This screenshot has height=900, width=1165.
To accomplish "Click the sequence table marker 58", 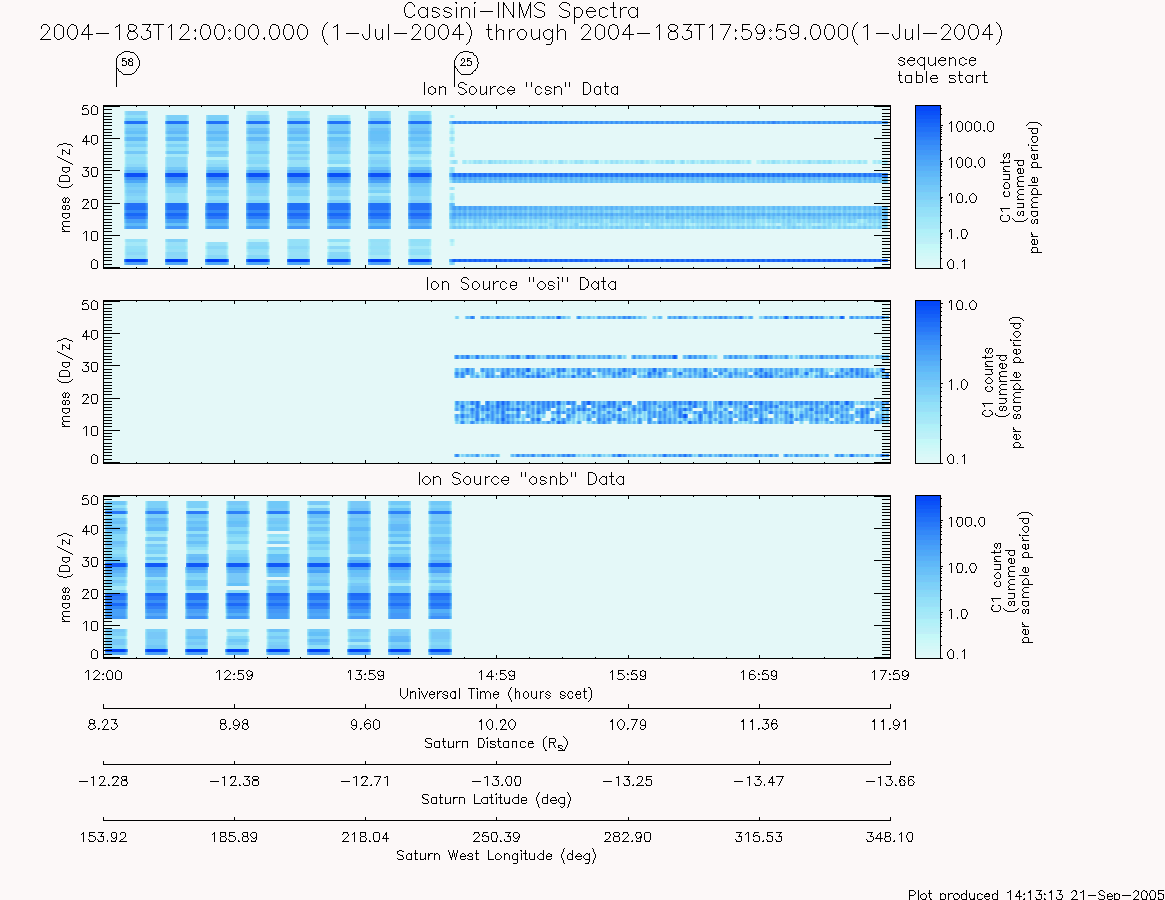I will tap(128, 62).
